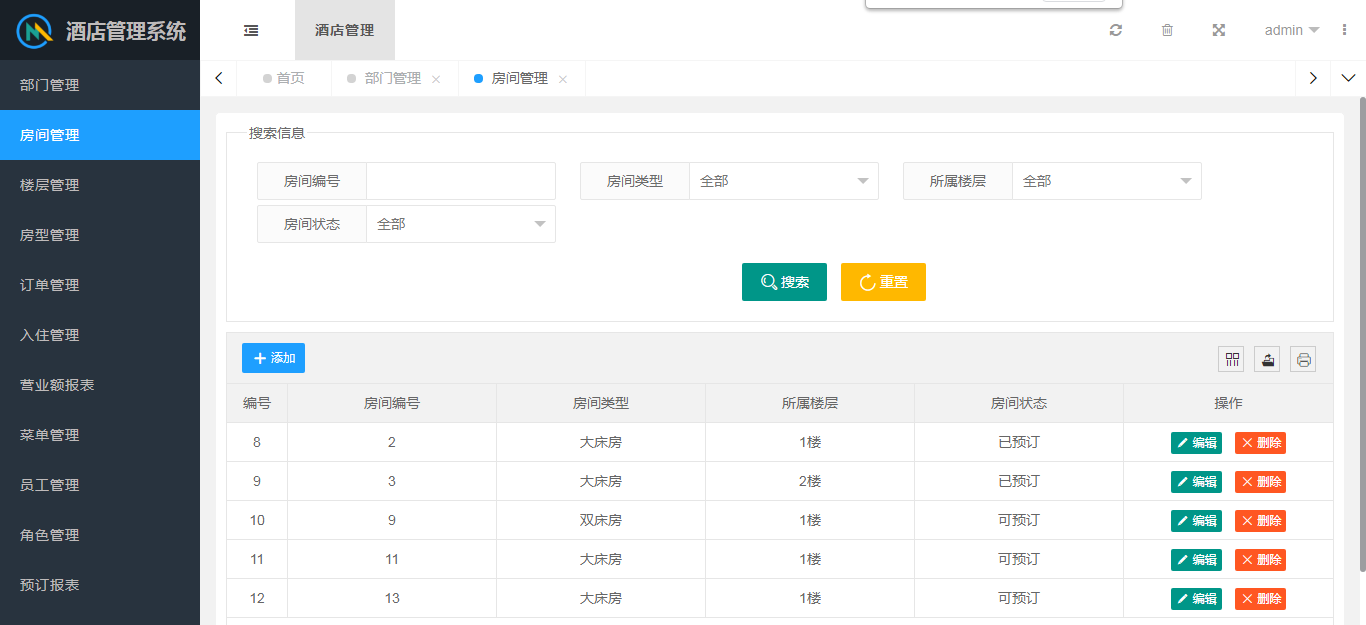This screenshot has width=1366, height=625.
Task: Open 订单管理 in the sidebar
Action: (x=50, y=285)
